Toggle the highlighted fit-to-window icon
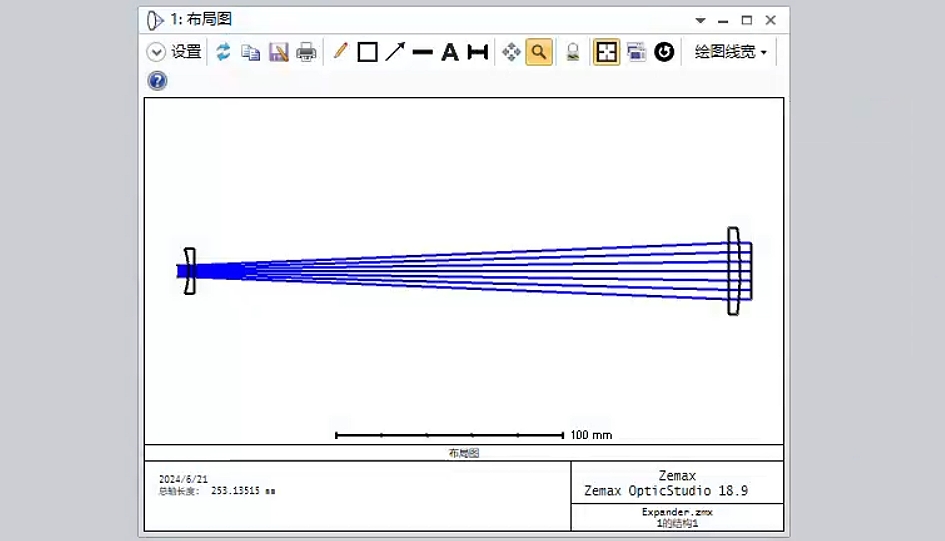This screenshot has width=945, height=541. [606, 52]
